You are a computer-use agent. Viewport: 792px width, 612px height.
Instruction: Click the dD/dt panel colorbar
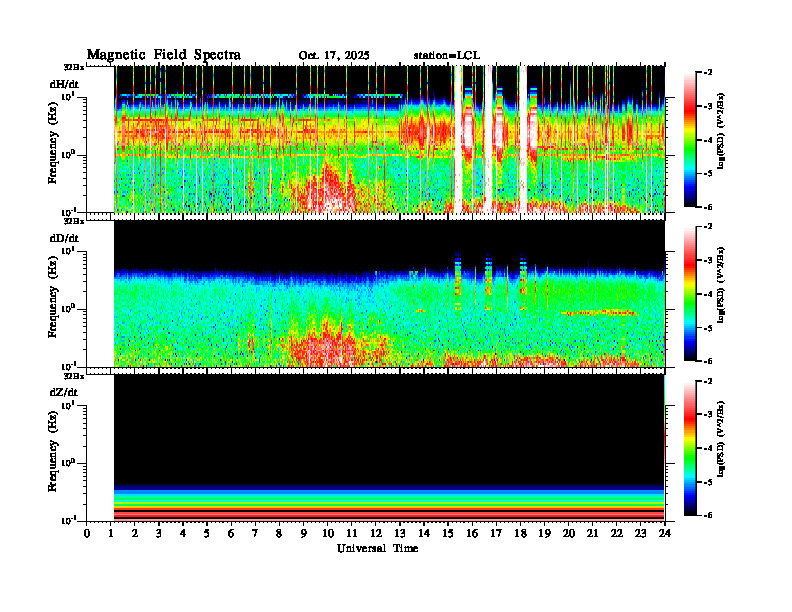point(690,293)
